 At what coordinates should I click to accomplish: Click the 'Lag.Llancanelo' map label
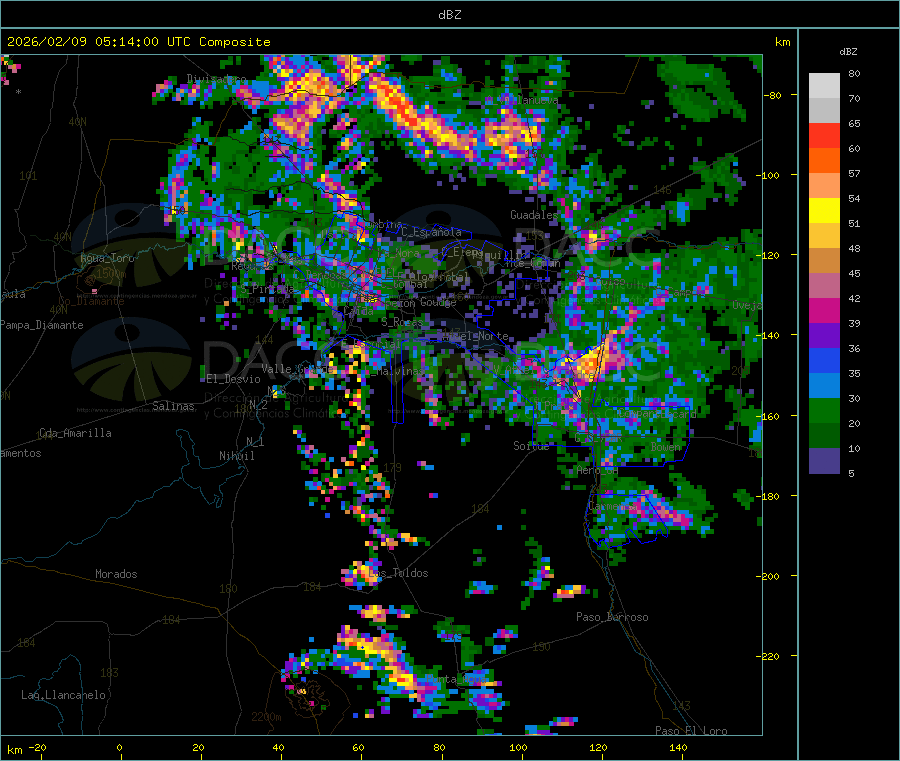pyautogui.click(x=64, y=695)
